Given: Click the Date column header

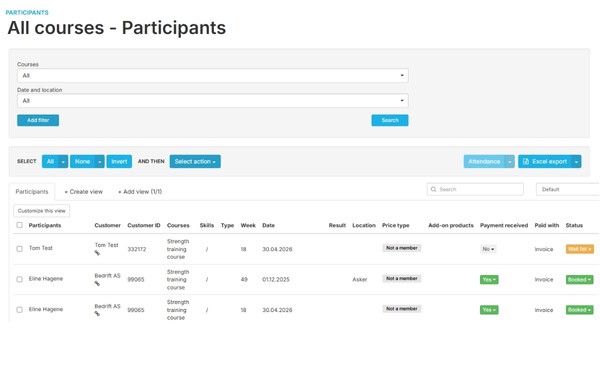Looking at the screenshot, I should 268,225.
